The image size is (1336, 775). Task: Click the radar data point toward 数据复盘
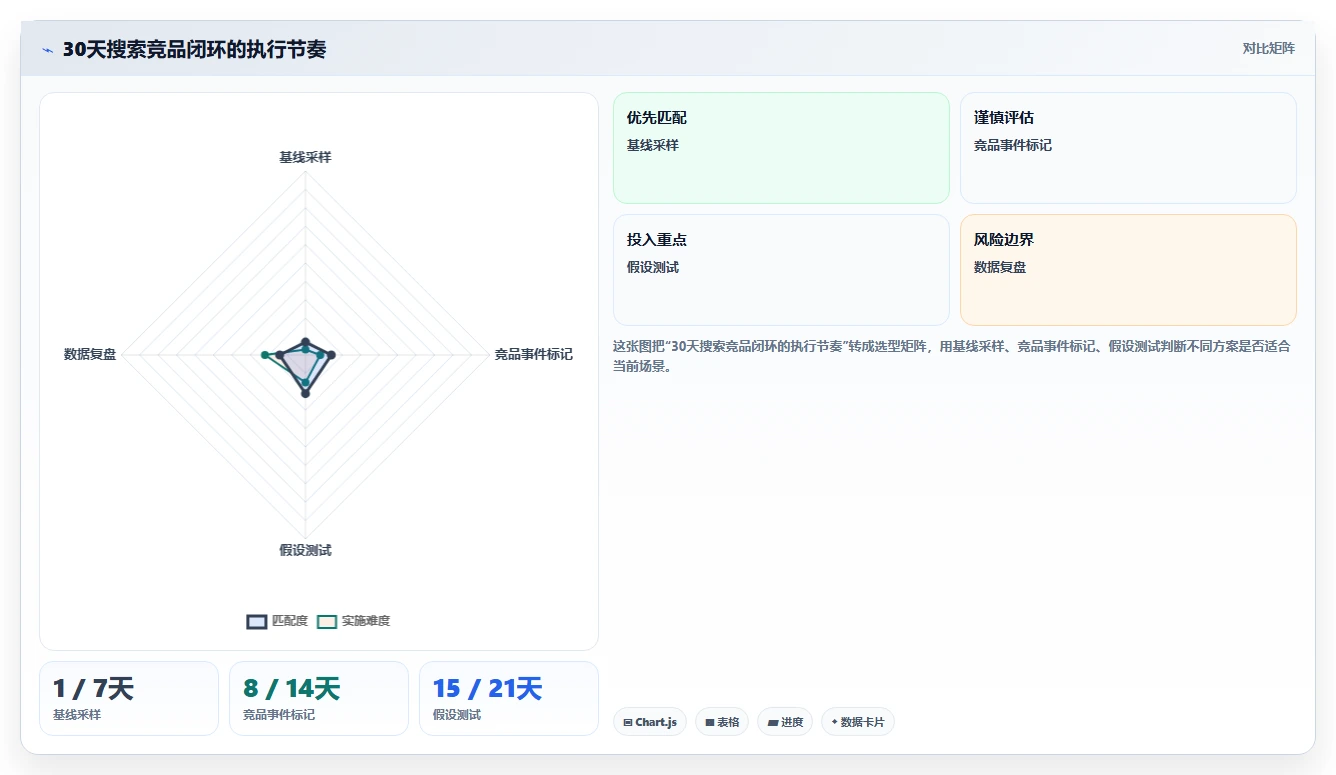(x=265, y=354)
